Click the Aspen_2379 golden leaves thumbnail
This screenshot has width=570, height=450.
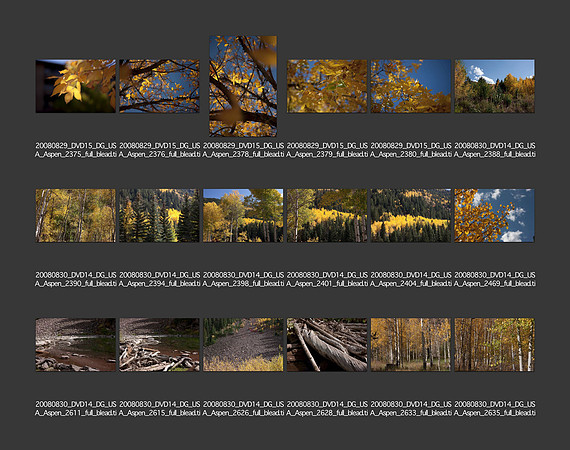click(327, 86)
